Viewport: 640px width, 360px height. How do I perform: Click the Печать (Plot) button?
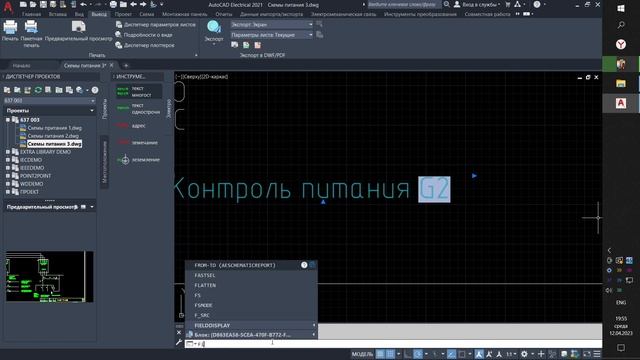(x=10, y=31)
